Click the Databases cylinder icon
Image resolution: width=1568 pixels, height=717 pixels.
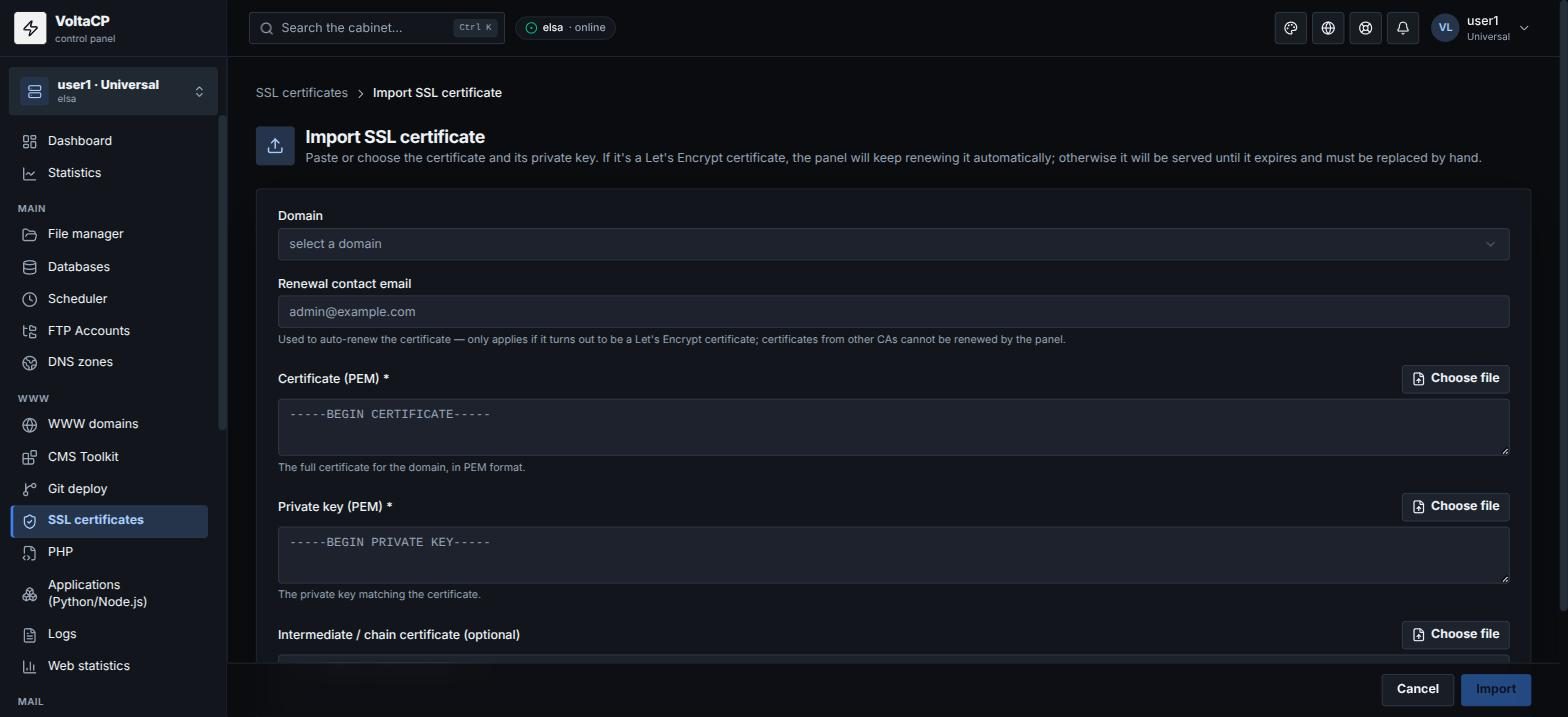(x=30, y=267)
